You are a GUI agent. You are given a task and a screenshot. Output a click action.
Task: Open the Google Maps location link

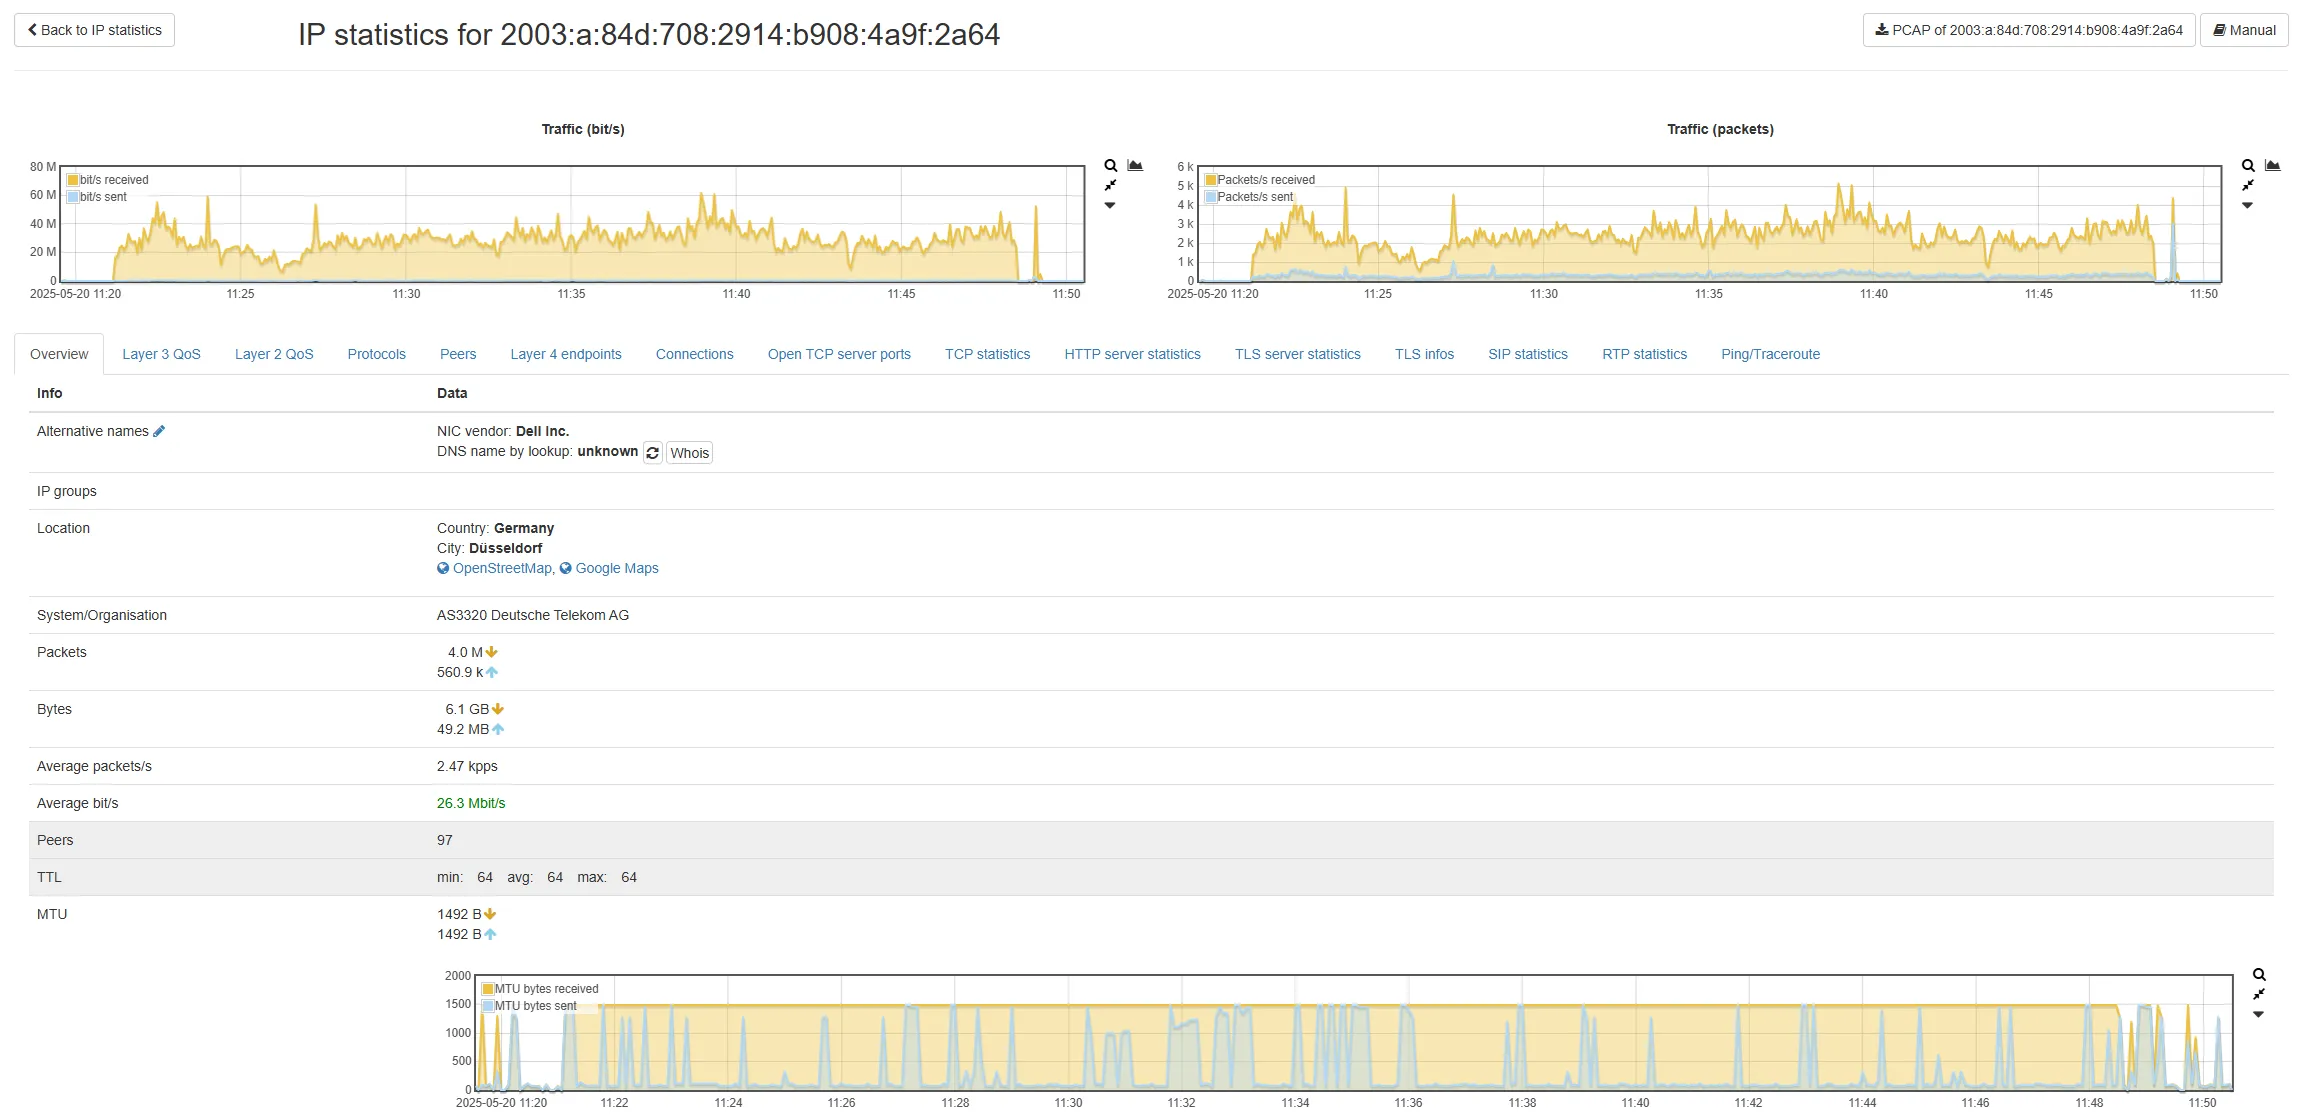click(616, 568)
